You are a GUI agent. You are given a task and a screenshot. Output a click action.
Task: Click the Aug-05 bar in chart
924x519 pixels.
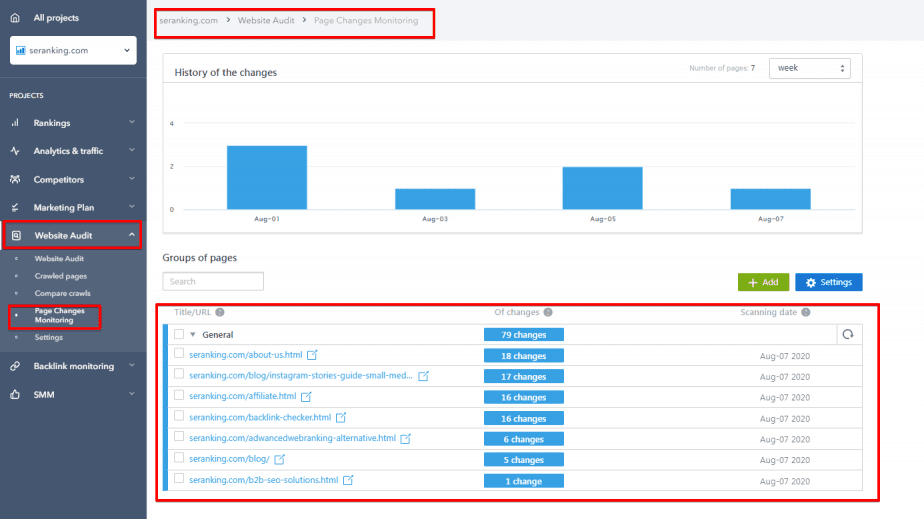(602, 188)
